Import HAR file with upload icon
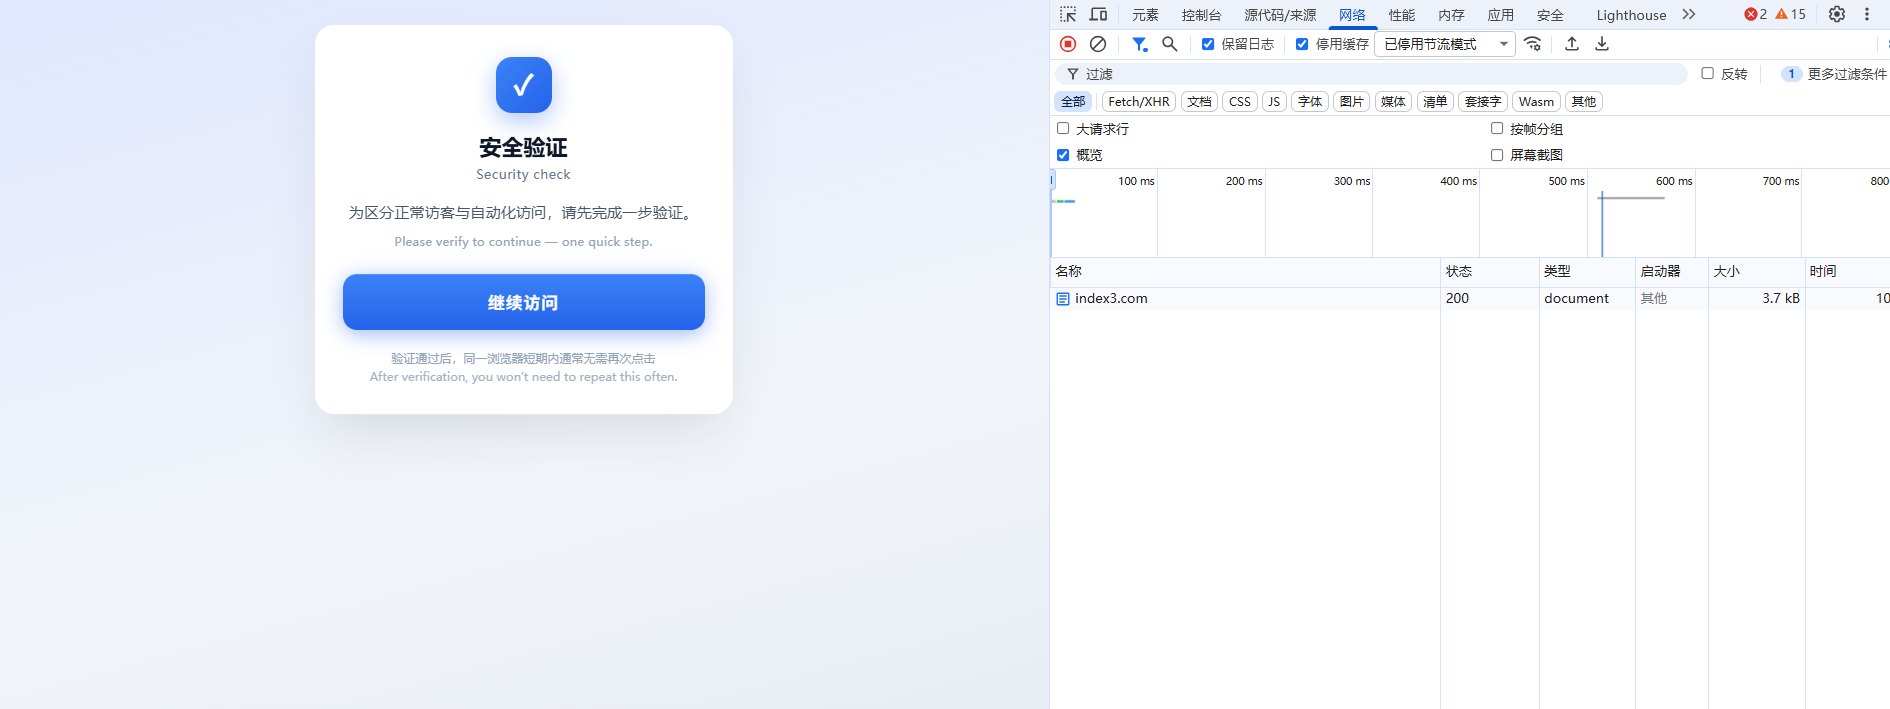This screenshot has height=709, width=1890. [1572, 44]
